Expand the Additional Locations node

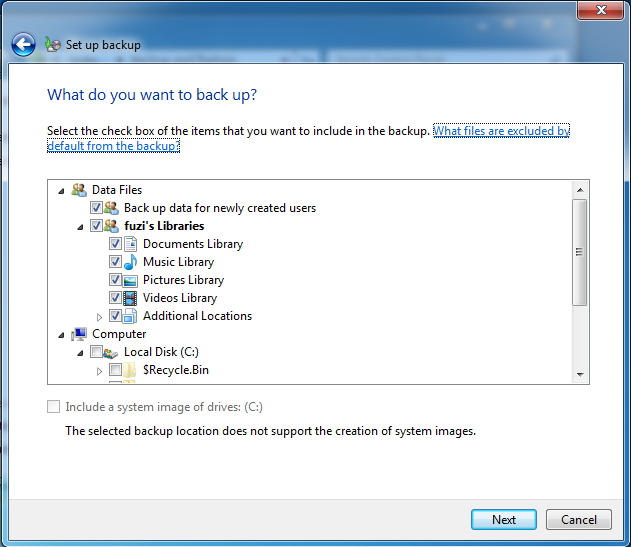pos(99,317)
